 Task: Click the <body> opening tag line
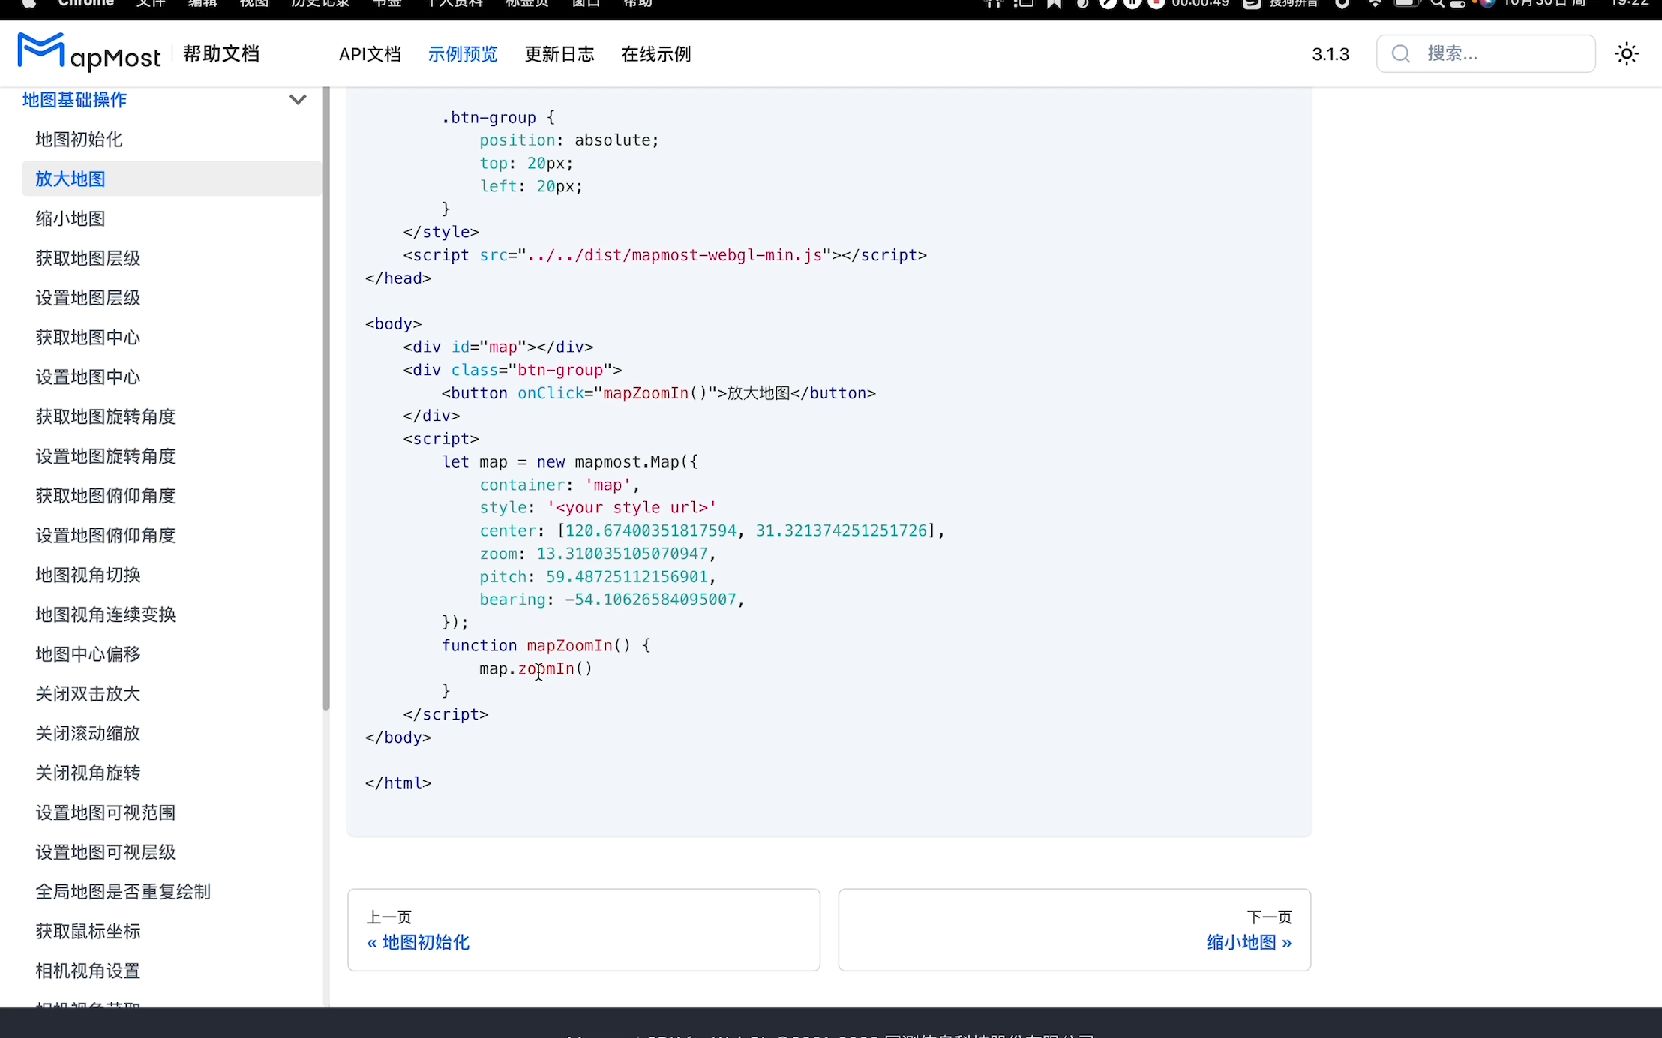pos(394,324)
